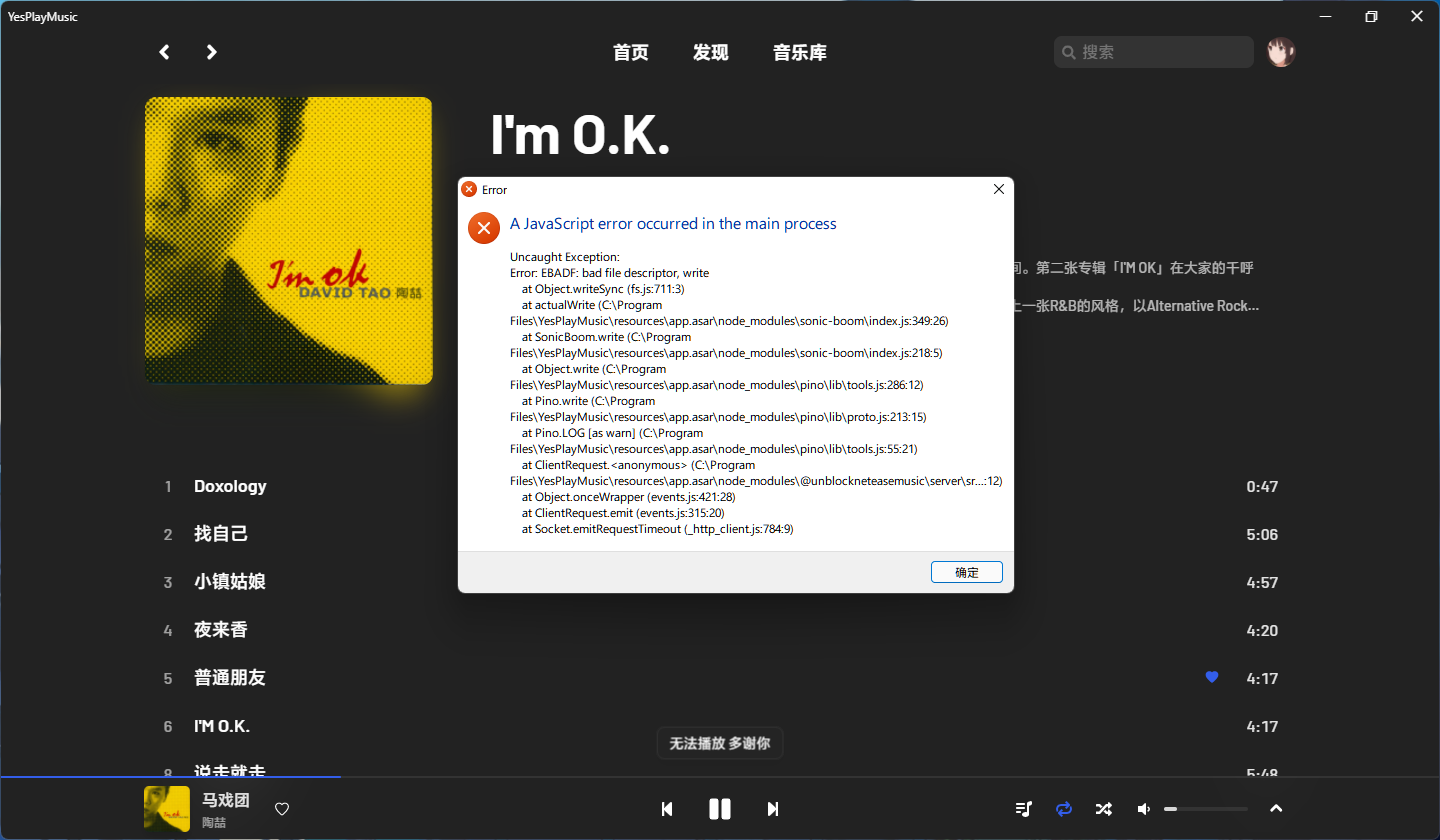Open the user profile avatar
Image resolution: width=1440 pixels, height=840 pixels.
pyautogui.click(x=1280, y=51)
